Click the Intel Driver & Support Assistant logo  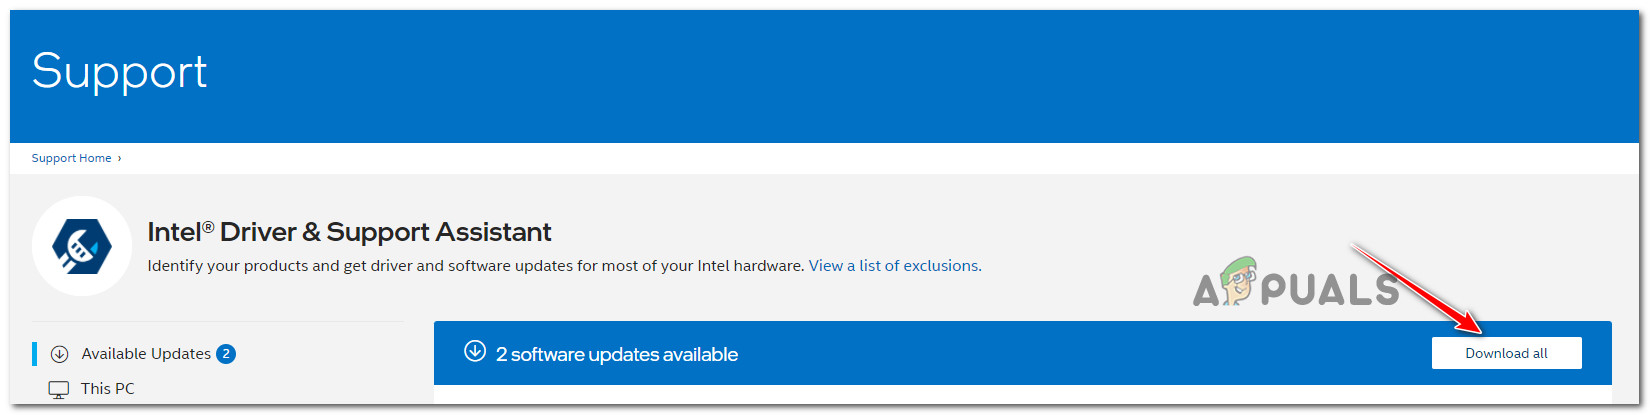pos(81,246)
